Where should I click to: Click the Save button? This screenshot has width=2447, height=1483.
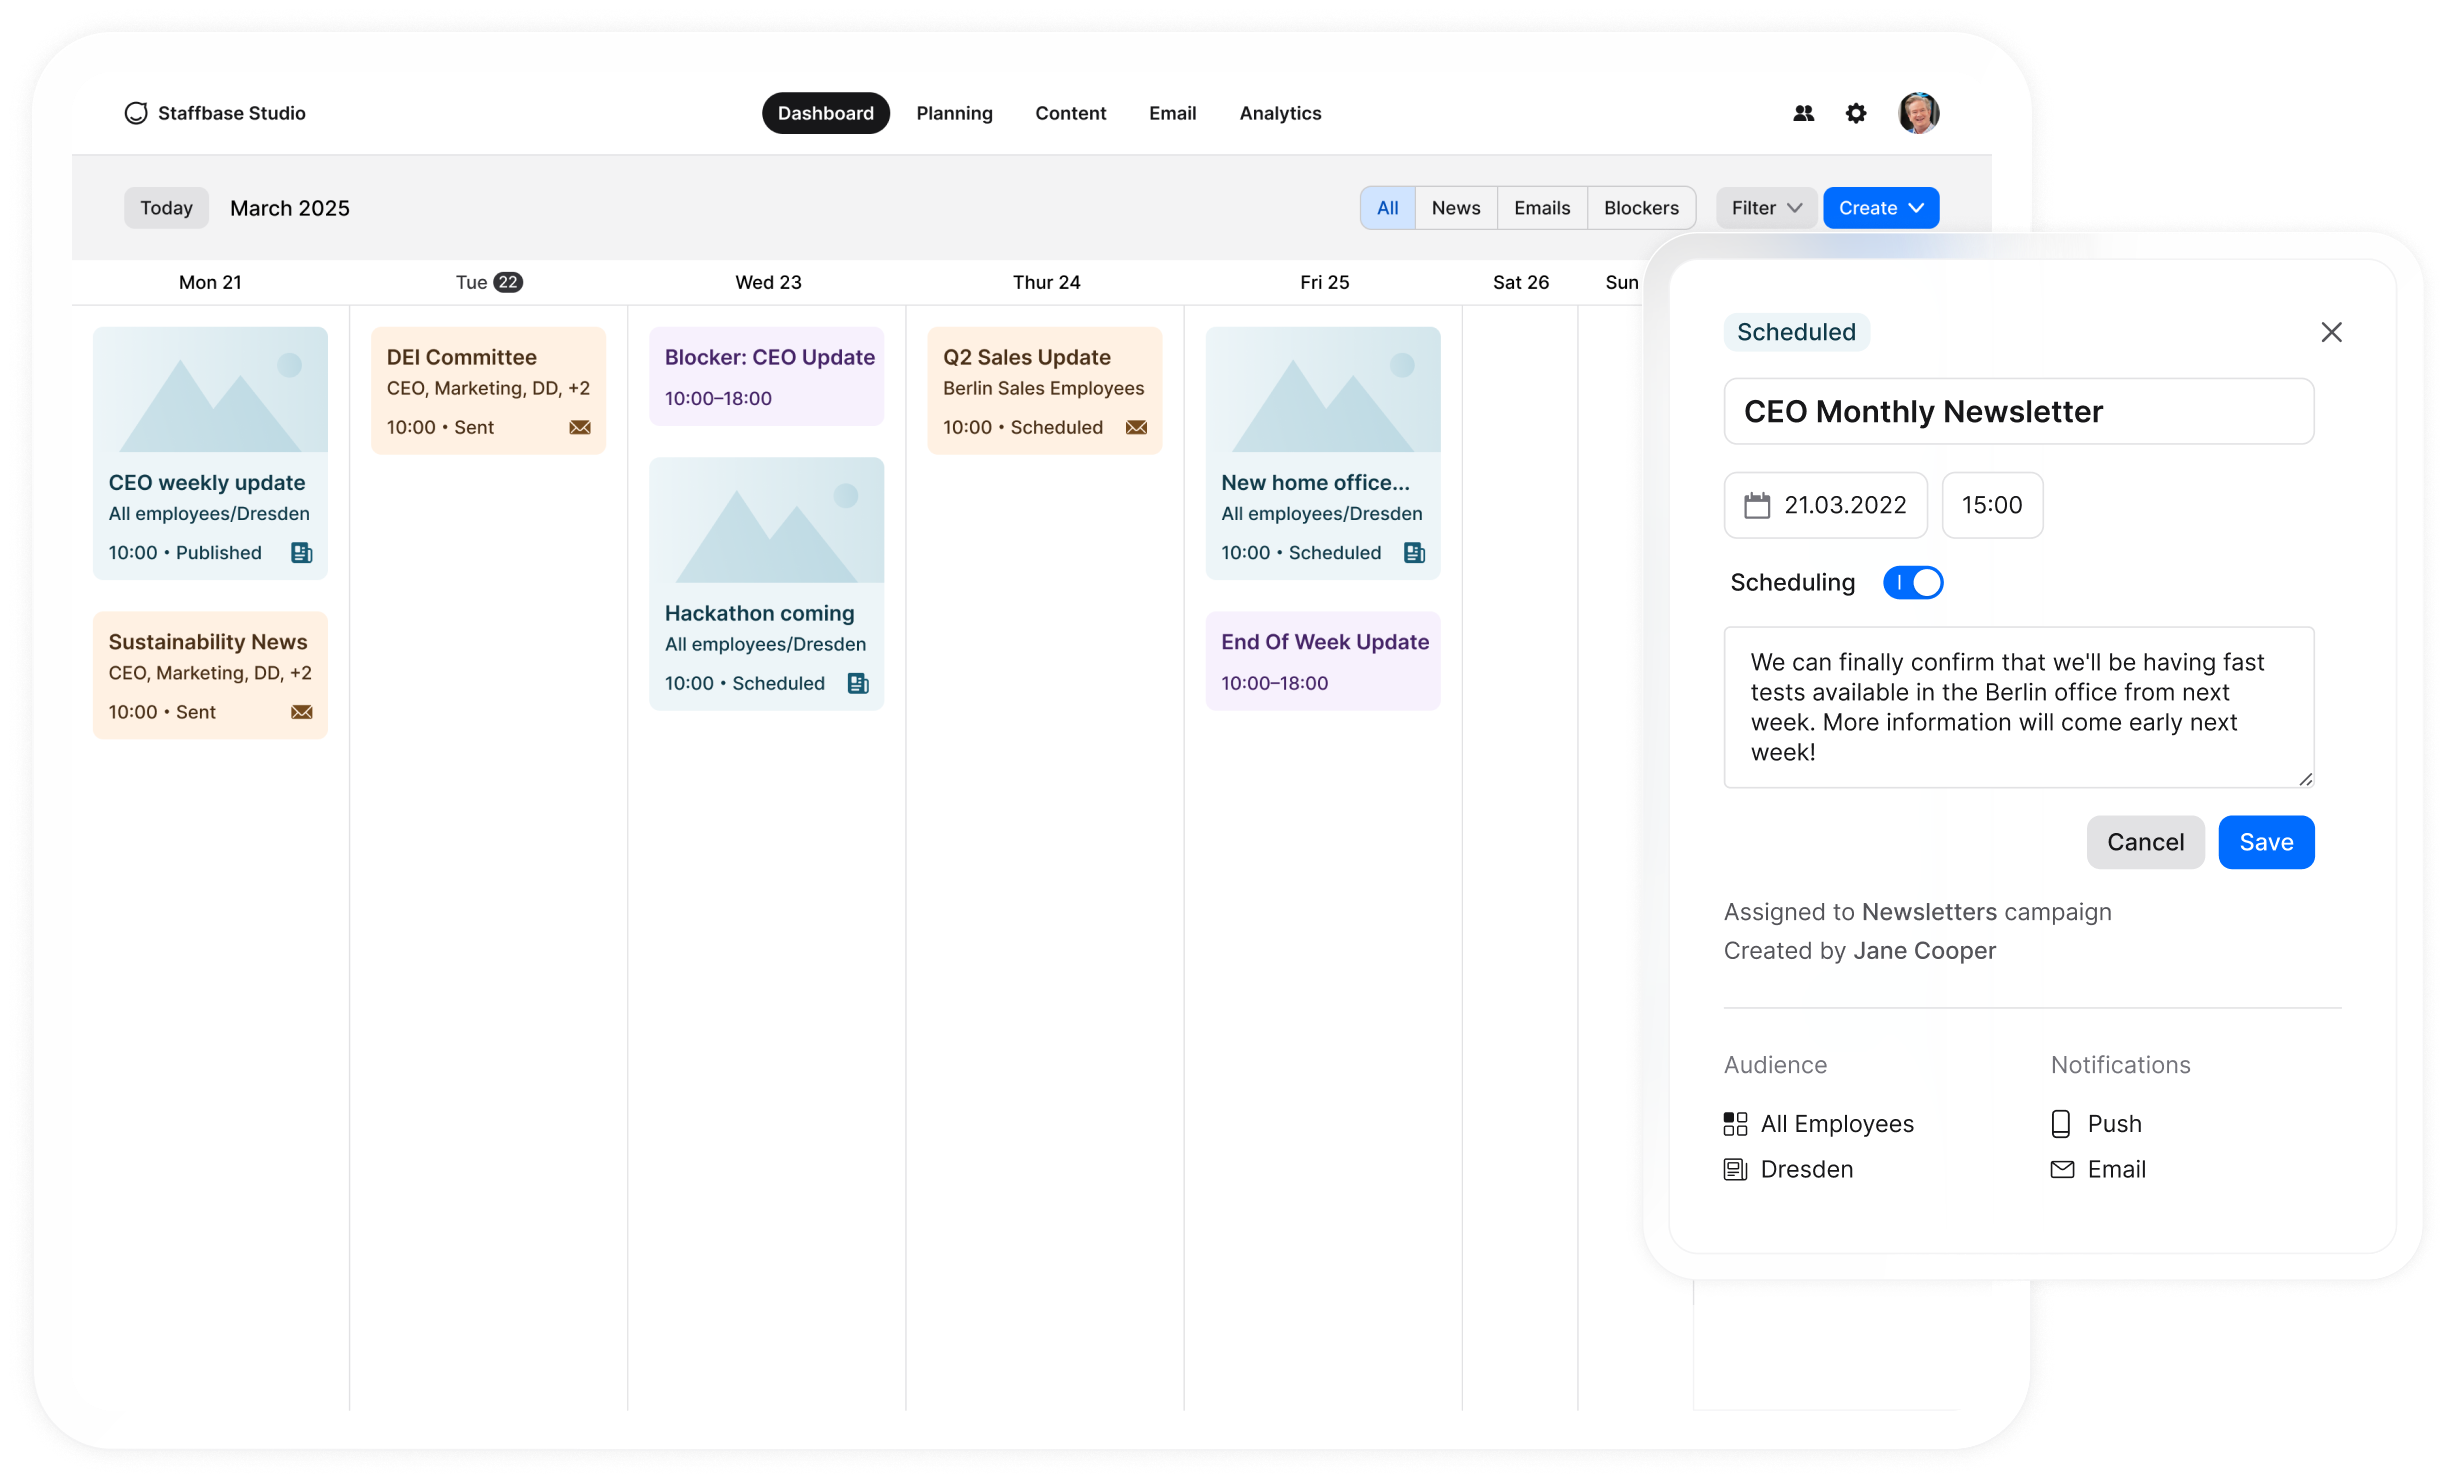[x=2266, y=842]
